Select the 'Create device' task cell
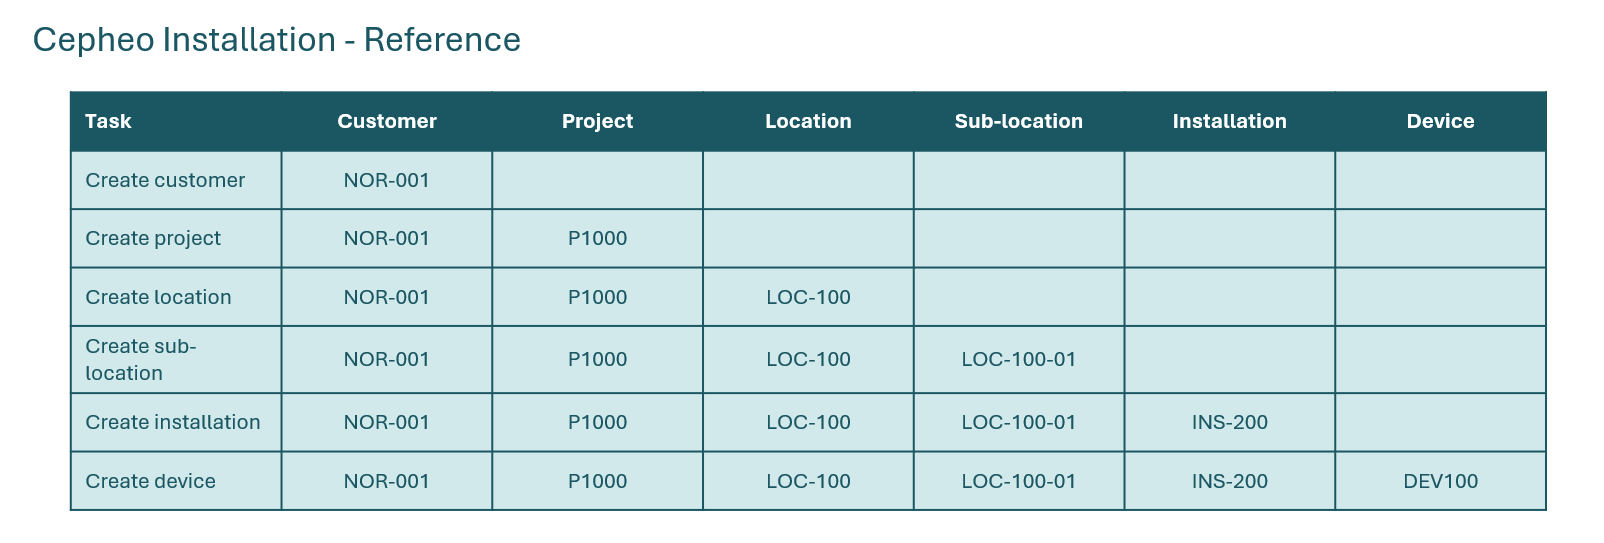The height and width of the screenshot is (543, 1604). coord(151,481)
